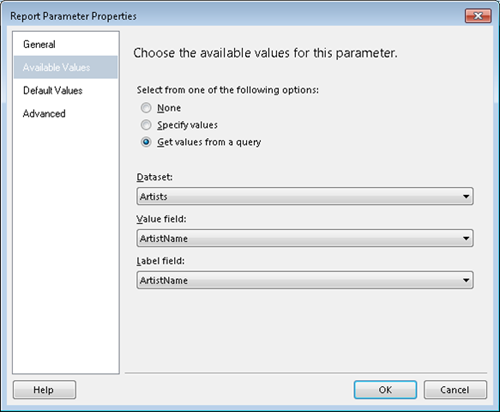Screen dimensions: 500x412
Task: Dismiss the dialog with Cancel
Action: 455,390
